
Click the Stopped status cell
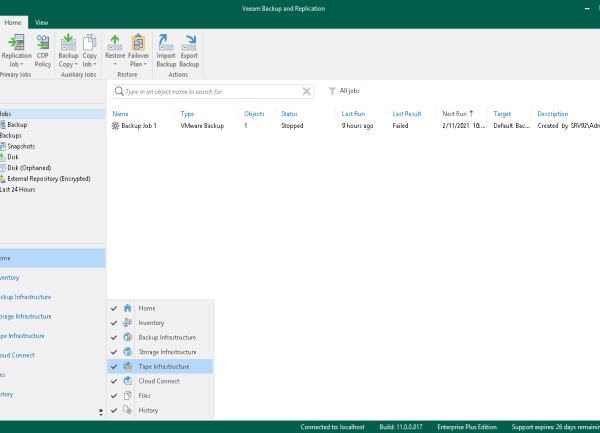click(x=292, y=125)
